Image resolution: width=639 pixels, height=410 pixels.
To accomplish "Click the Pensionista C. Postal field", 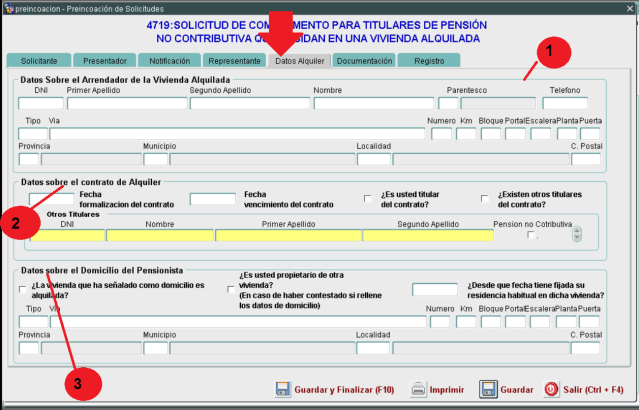I will pos(585,348).
